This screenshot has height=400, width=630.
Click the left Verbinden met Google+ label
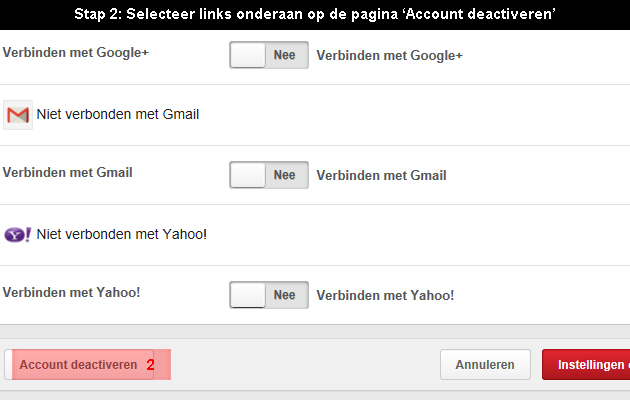pos(76,53)
